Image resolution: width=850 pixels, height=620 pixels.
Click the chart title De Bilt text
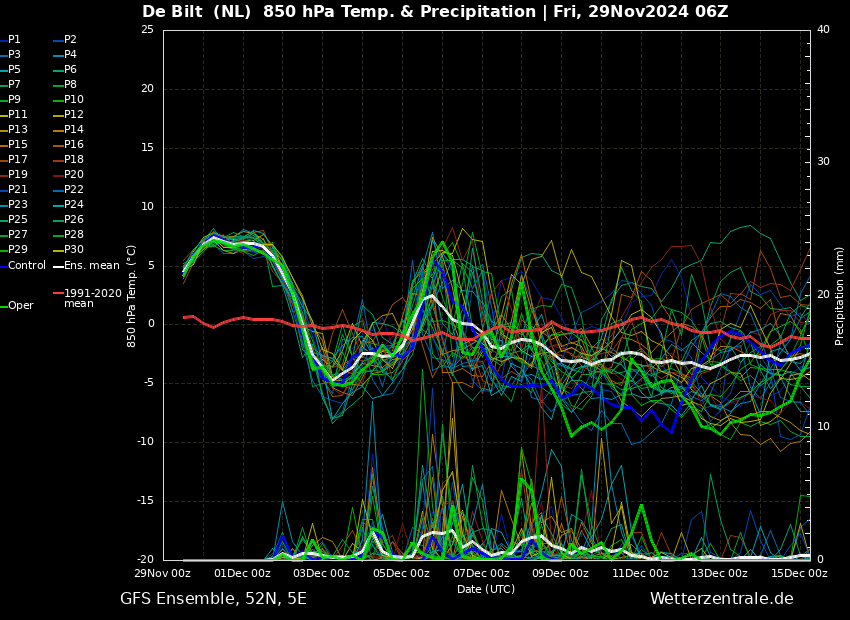click(x=175, y=12)
